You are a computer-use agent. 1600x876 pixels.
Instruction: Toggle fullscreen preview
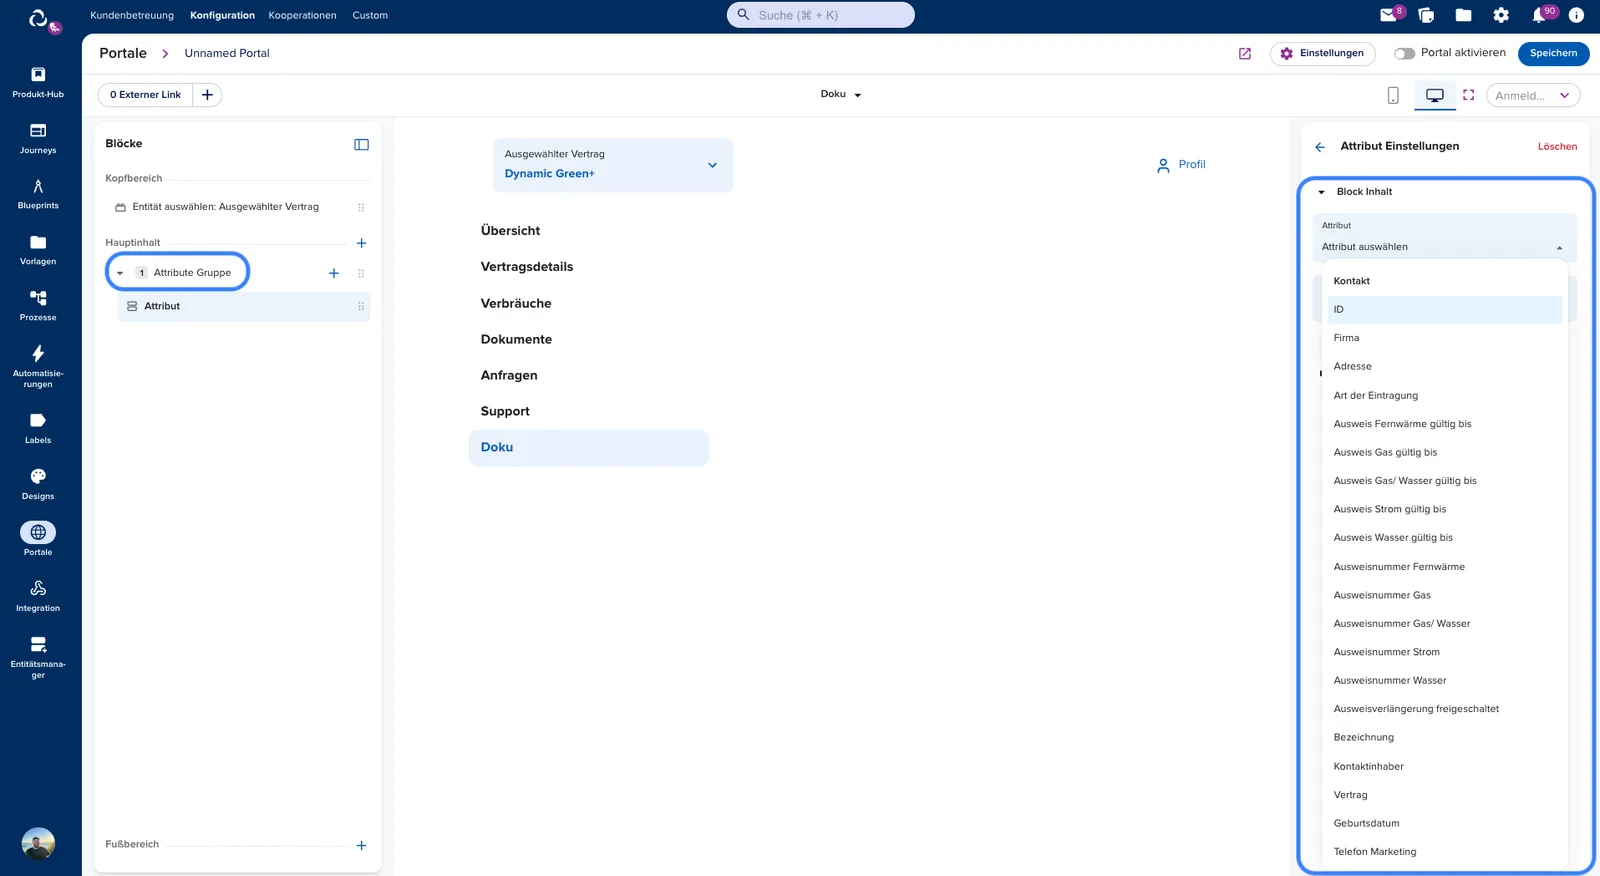1468,95
